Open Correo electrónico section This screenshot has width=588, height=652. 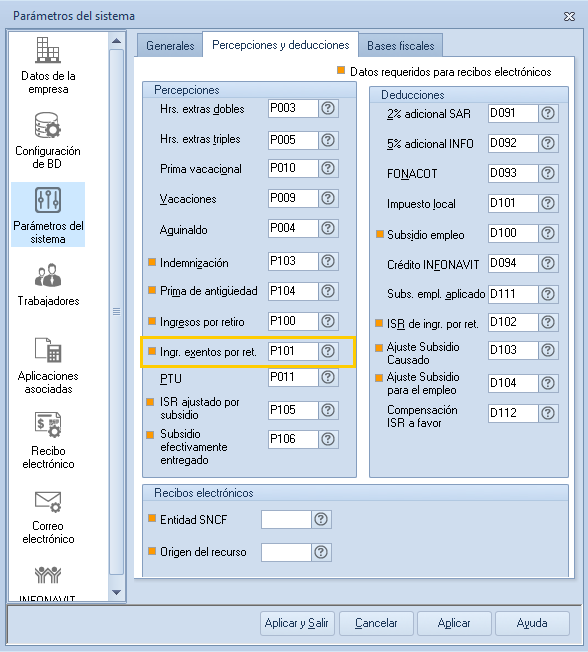(48, 516)
